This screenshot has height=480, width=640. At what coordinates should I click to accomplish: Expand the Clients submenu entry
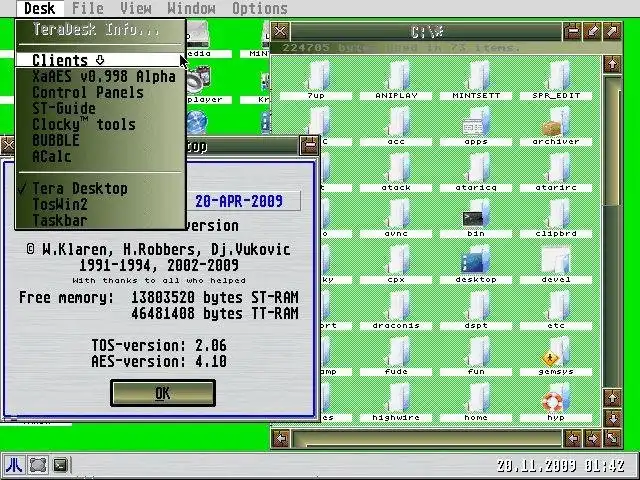(x=100, y=60)
